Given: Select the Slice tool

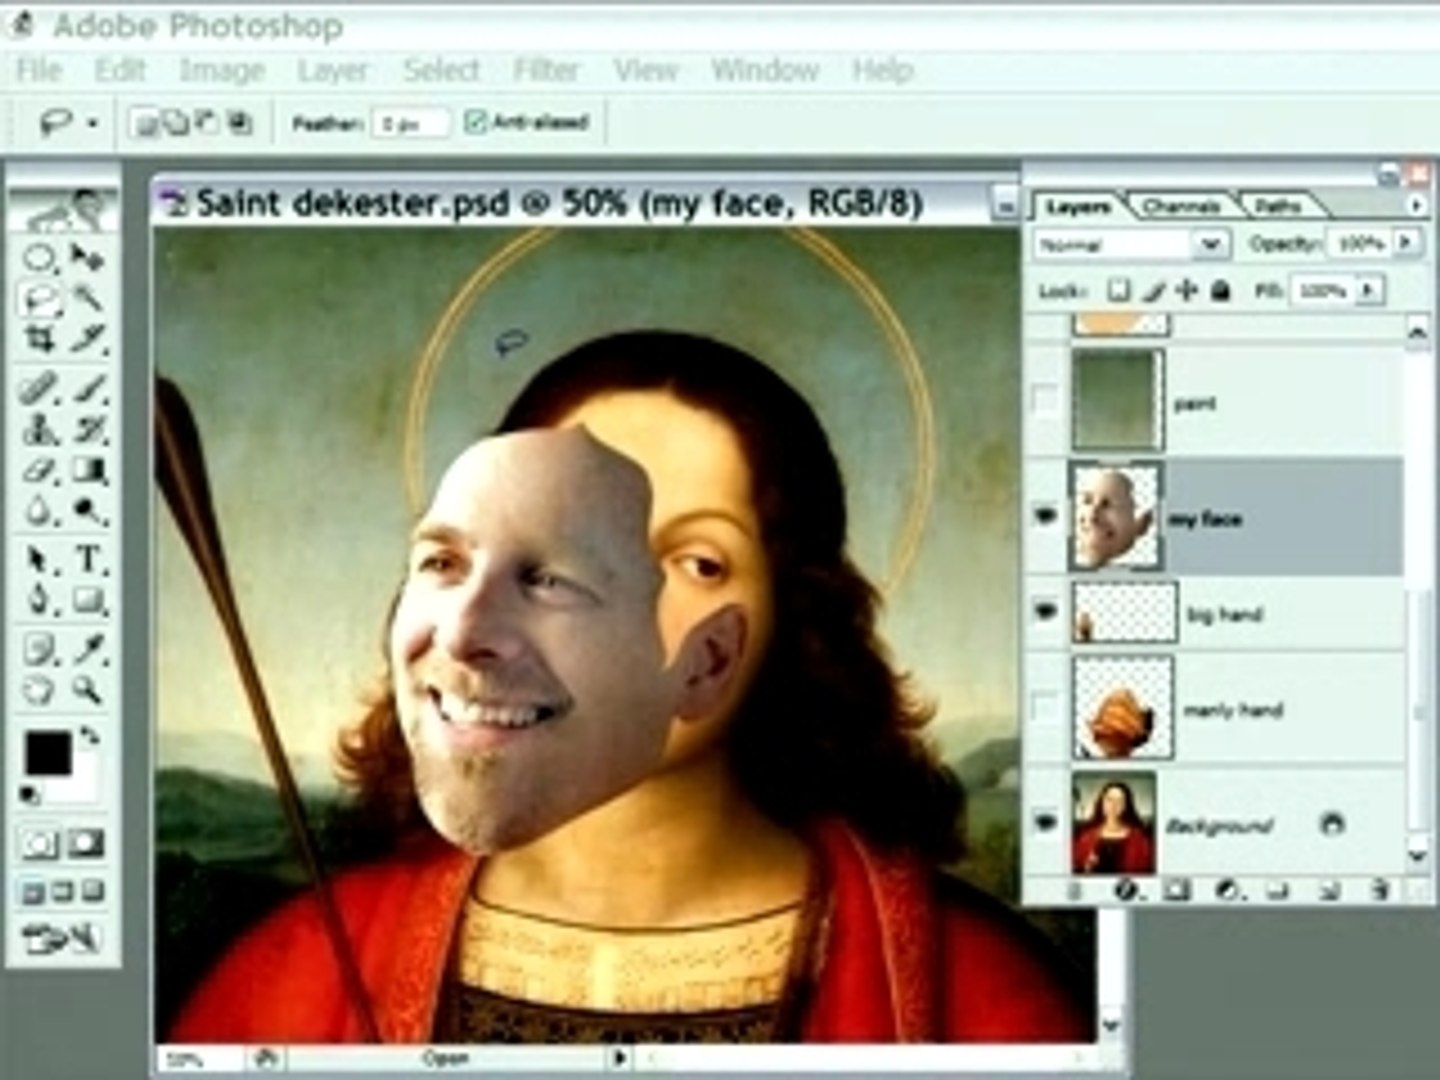Looking at the screenshot, I should 88,340.
